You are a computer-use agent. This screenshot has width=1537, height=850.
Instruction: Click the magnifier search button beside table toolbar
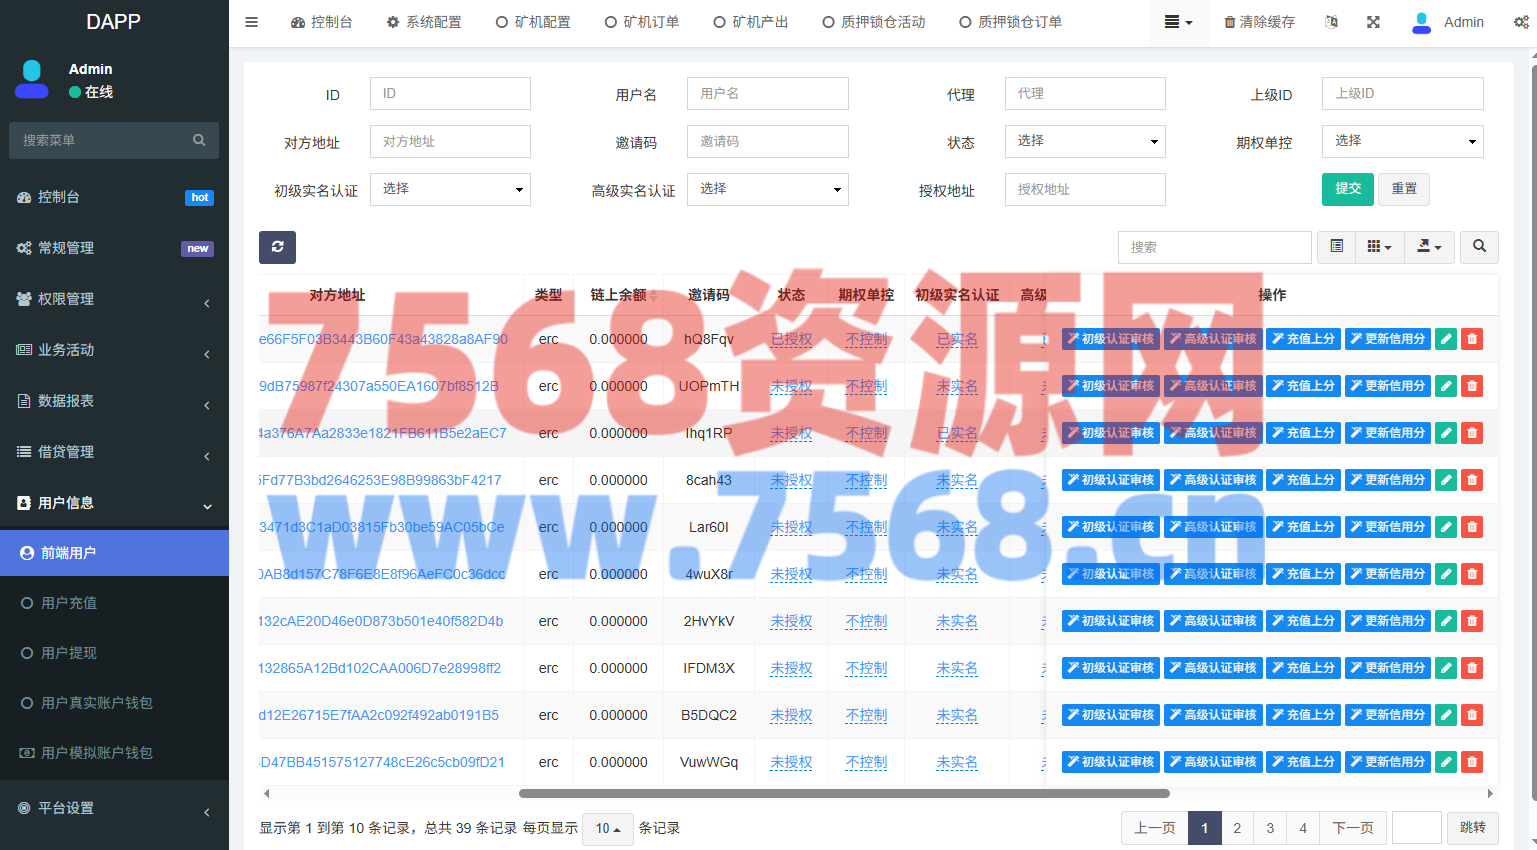coord(1479,246)
